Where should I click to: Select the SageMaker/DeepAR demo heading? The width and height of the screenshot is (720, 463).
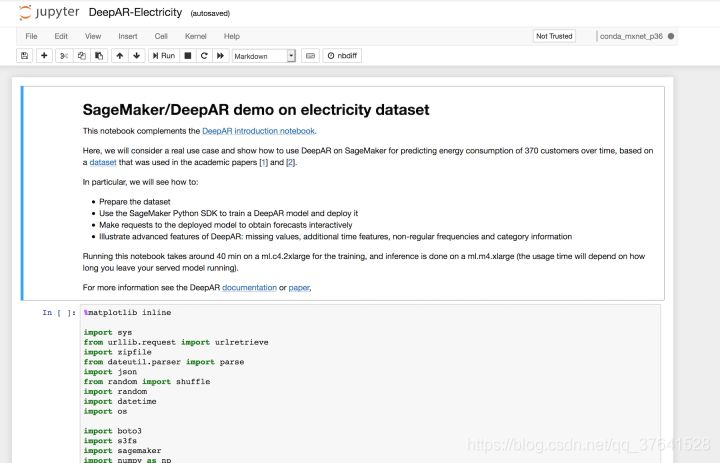click(x=256, y=110)
